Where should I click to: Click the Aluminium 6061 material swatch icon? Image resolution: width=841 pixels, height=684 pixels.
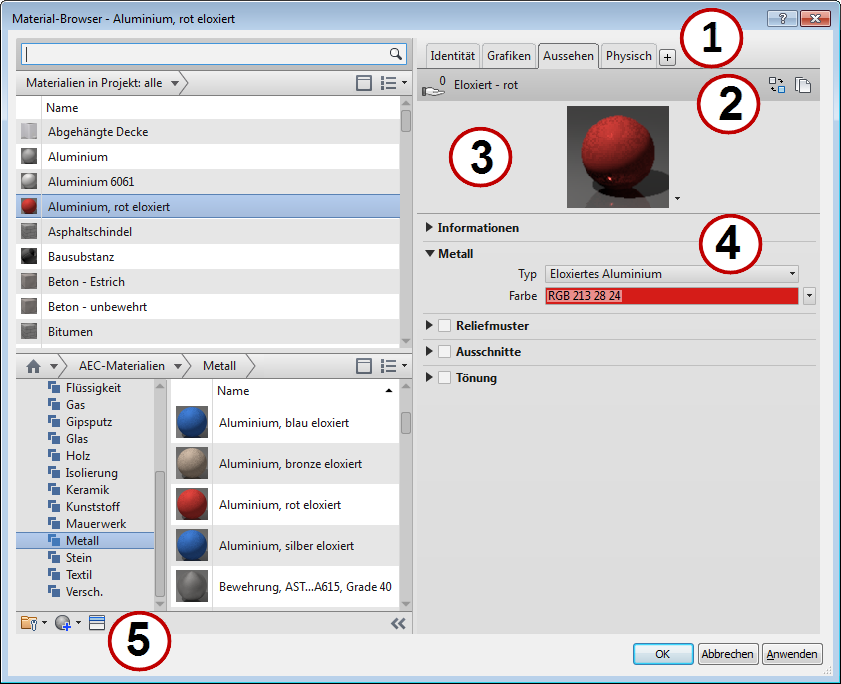click(29, 181)
